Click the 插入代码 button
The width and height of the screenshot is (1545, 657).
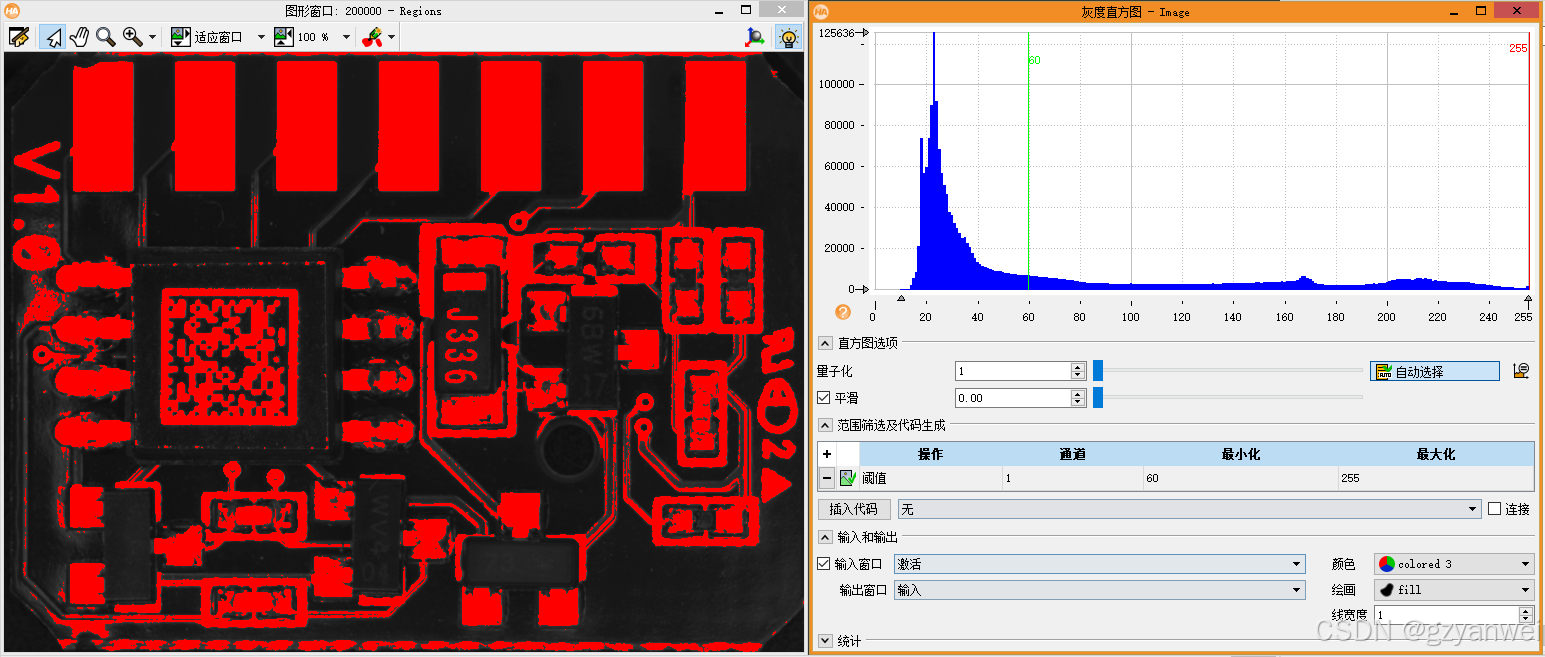coord(855,509)
